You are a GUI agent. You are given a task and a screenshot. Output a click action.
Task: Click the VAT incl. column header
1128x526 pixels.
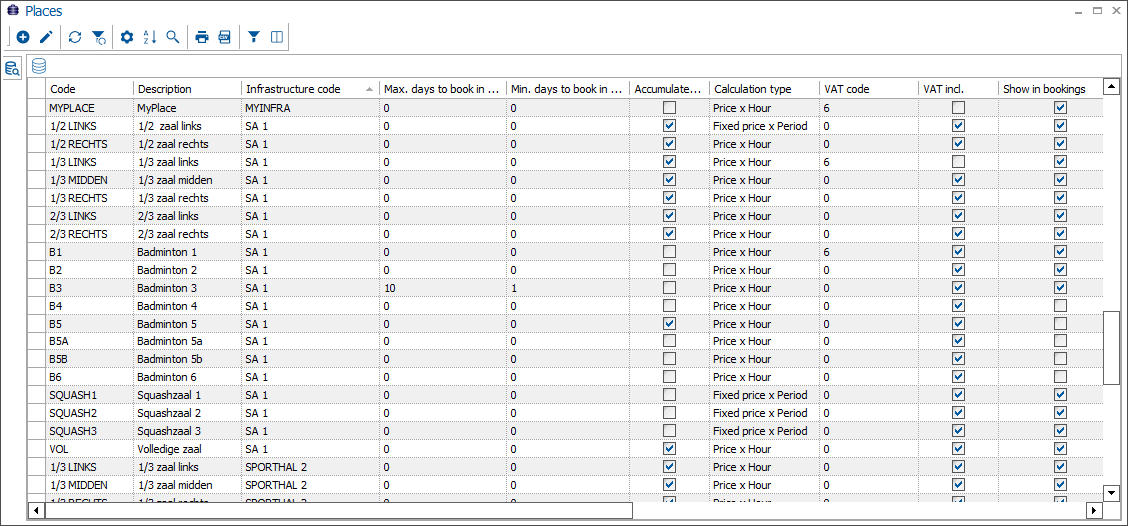click(959, 89)
